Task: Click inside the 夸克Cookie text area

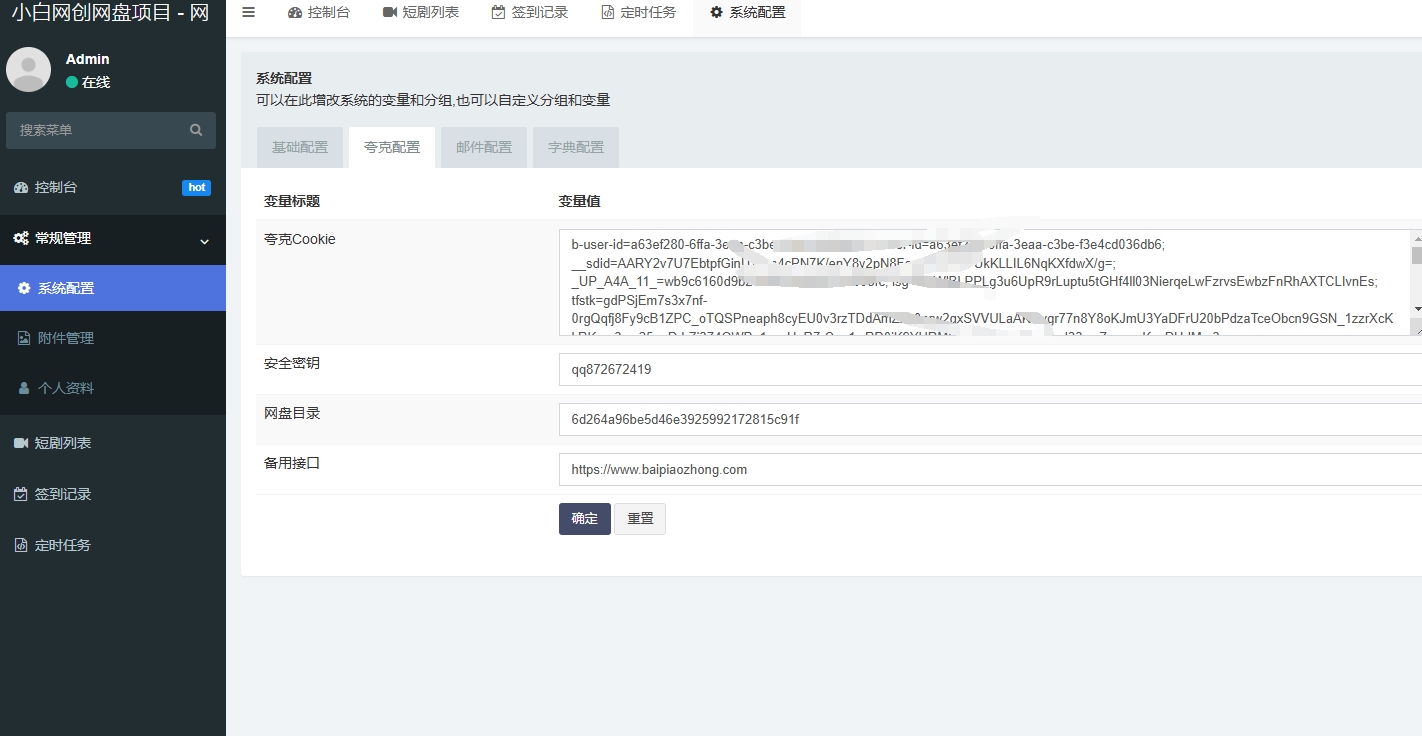Action: point(985,283)
